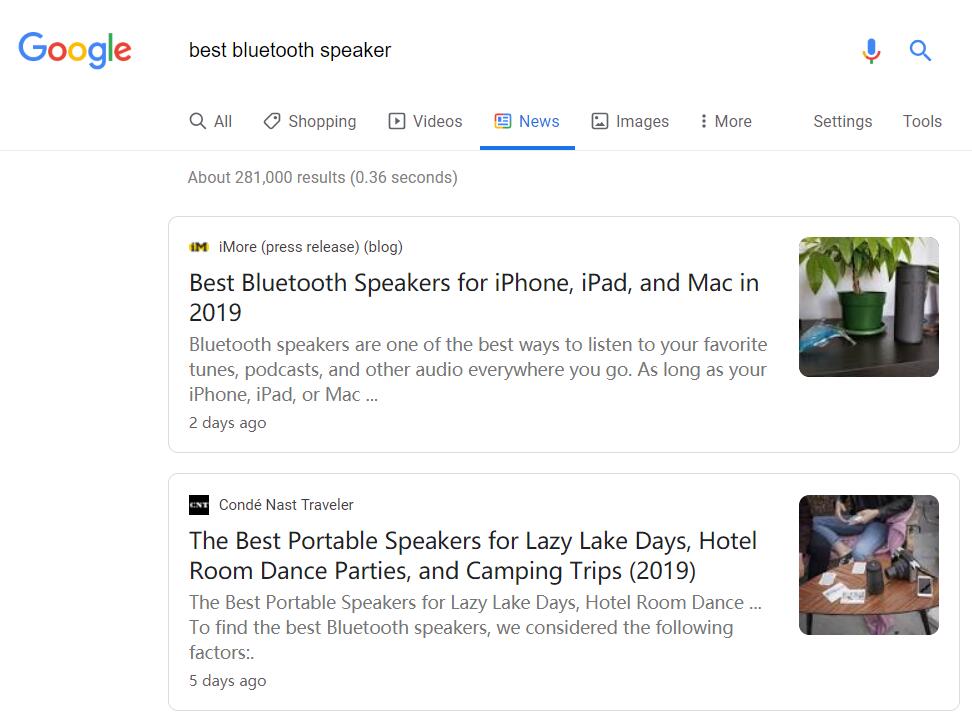Click 'iMore (press release) (blog)' source text
This screenshot has height=721, width=972.
tap(311, 247)
